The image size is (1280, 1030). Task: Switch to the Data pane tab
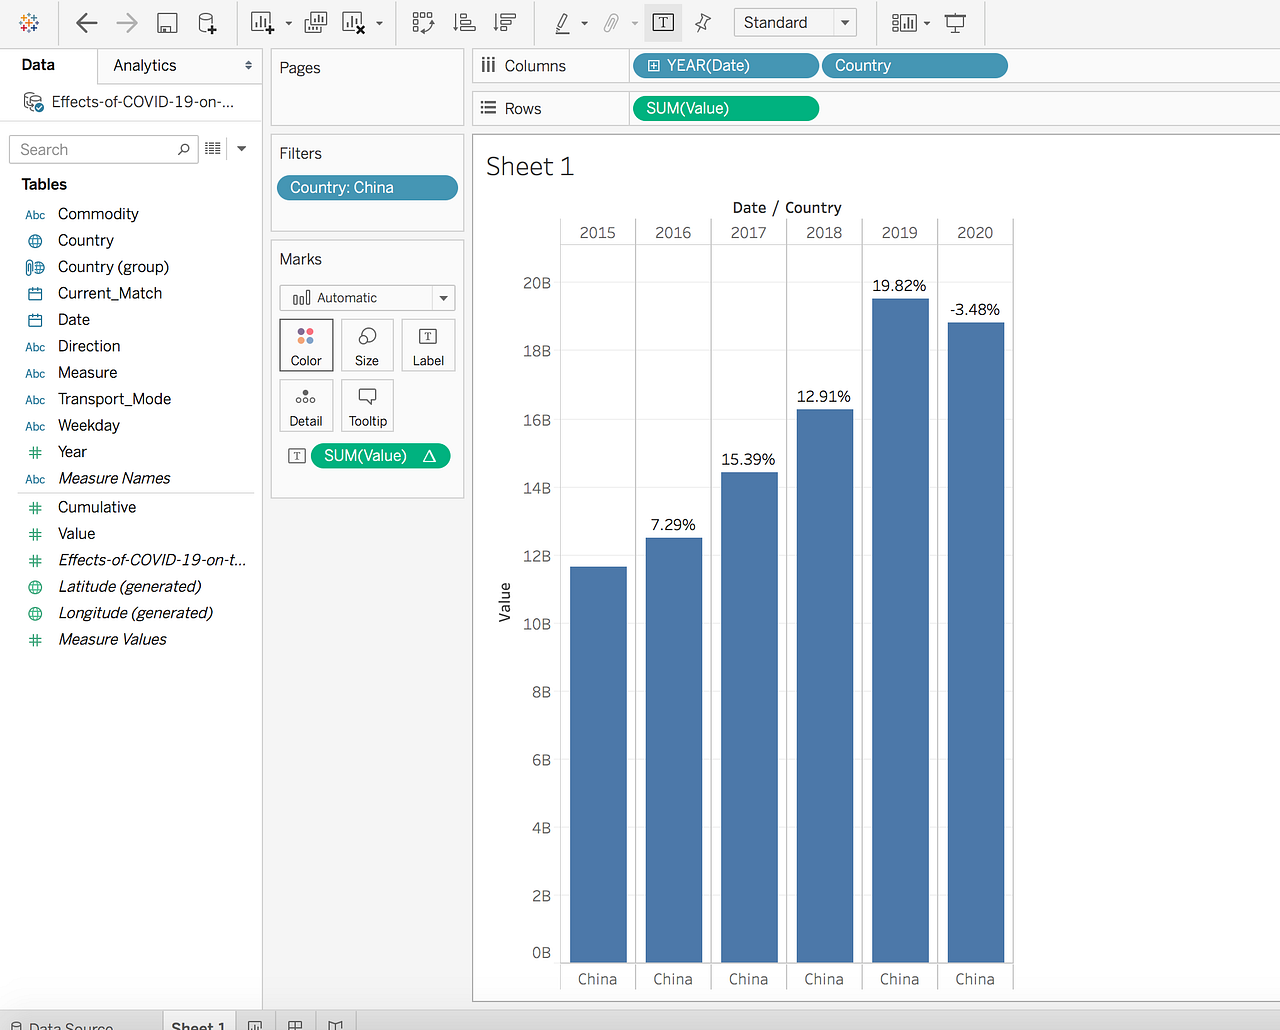[38, 65]
